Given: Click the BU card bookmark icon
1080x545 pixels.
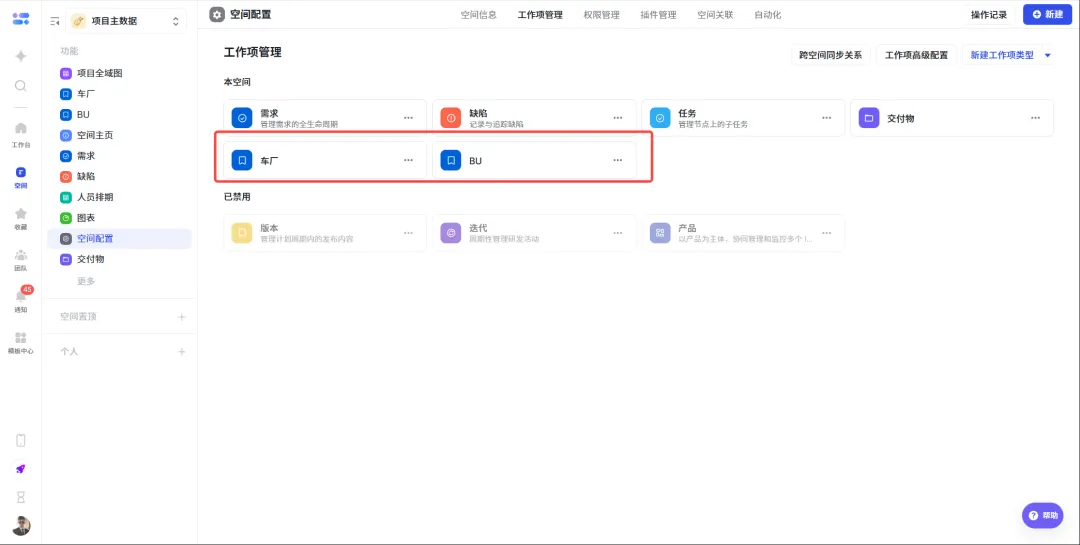Looking at the screenshot, I should (x=450, y=161).
